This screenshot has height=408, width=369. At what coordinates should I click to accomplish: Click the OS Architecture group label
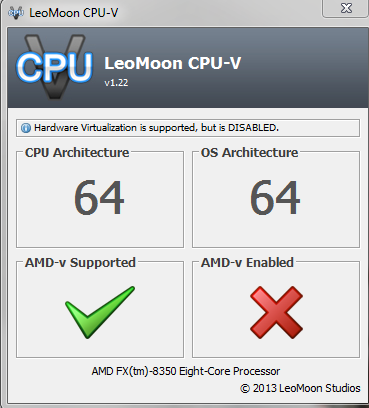pyautogui.click(x=249, y=153)
